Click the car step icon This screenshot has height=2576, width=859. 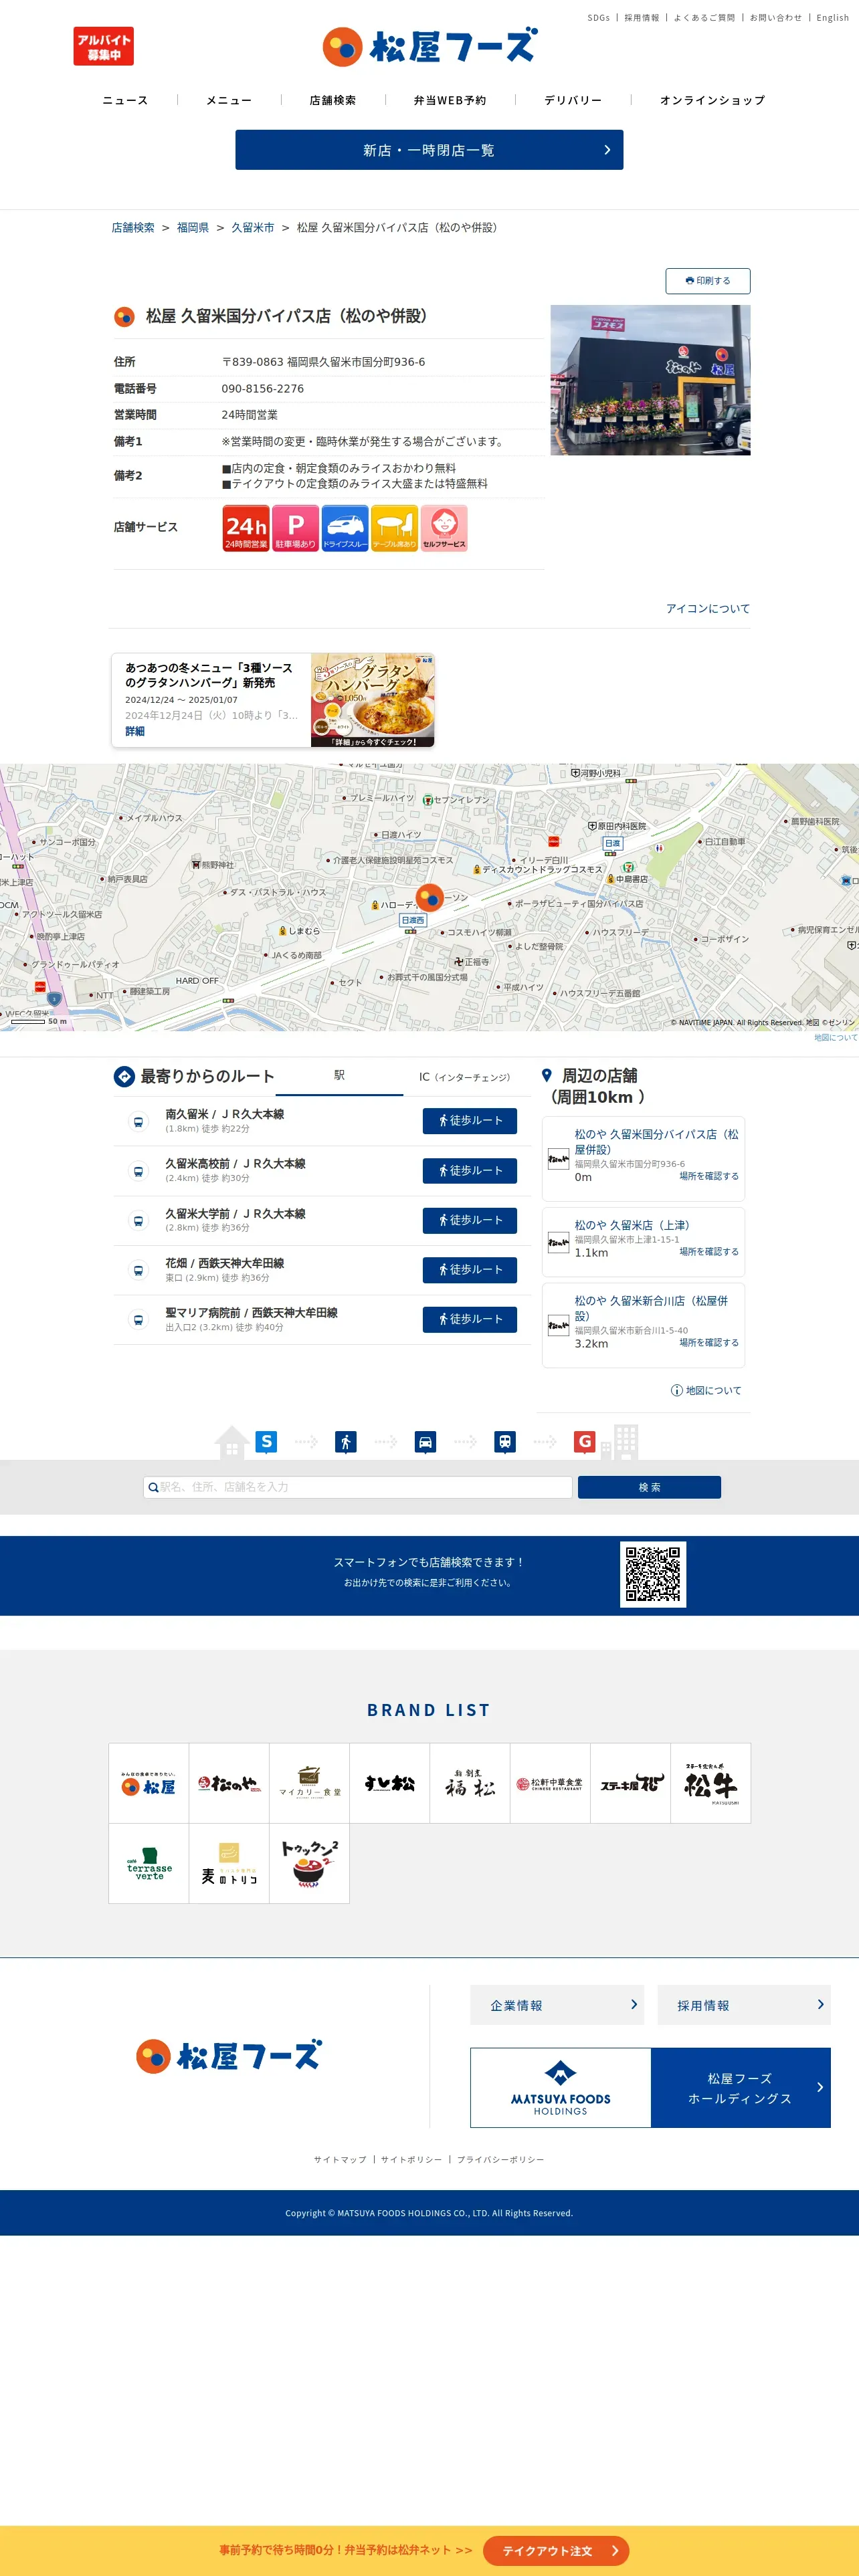pos(425,1441)
